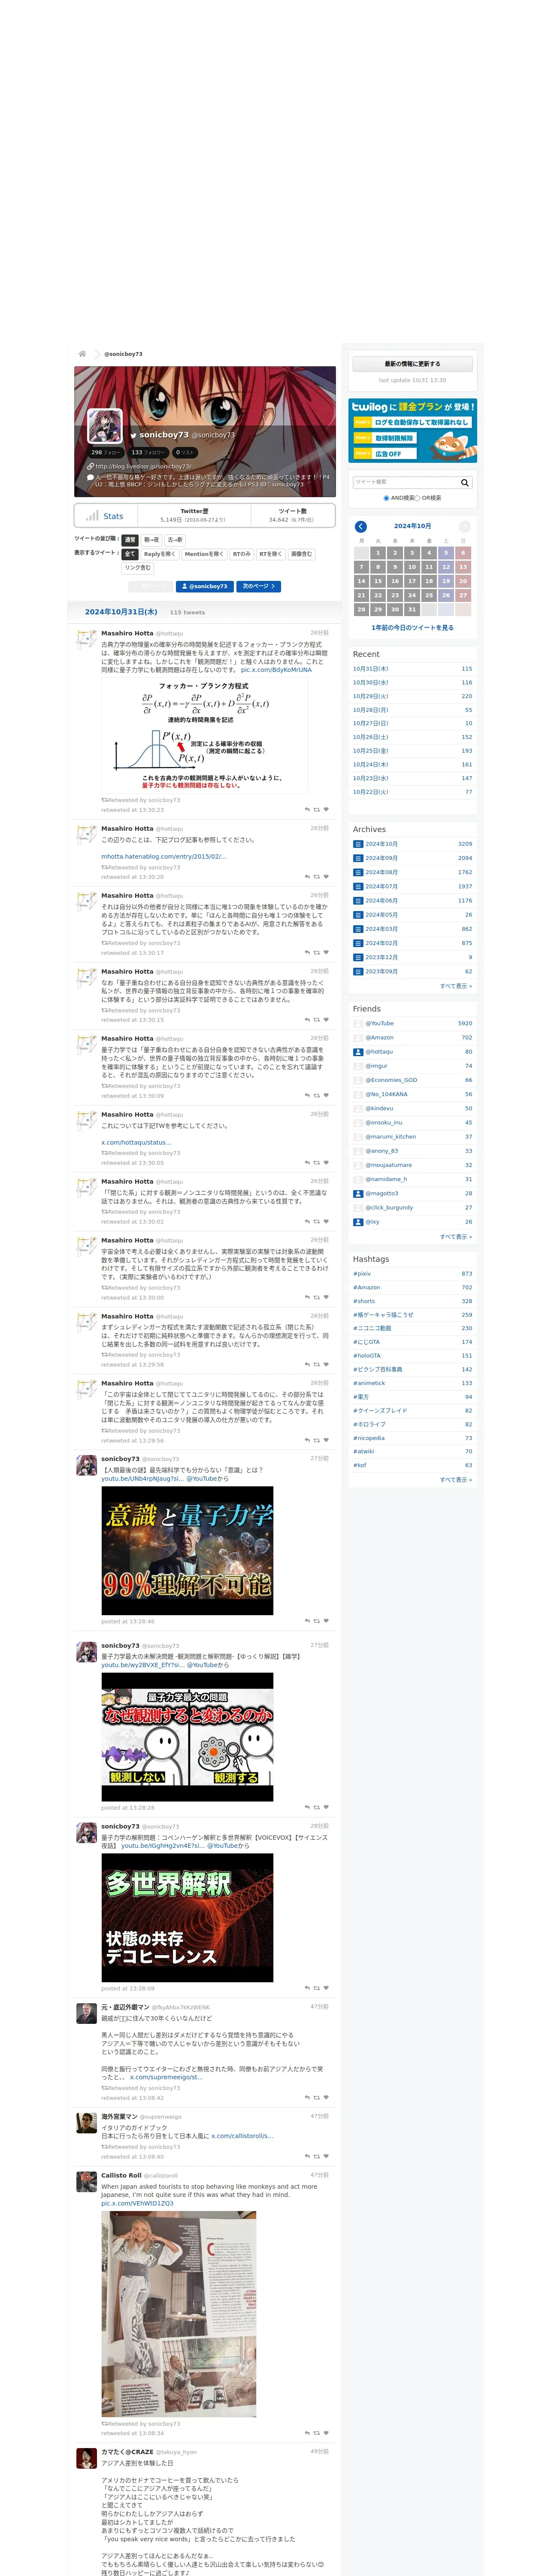Viewport: 551px width, 2576px height.
Task: Open the mhotta.hatenablog.com link in tweet
Action: 164,857
